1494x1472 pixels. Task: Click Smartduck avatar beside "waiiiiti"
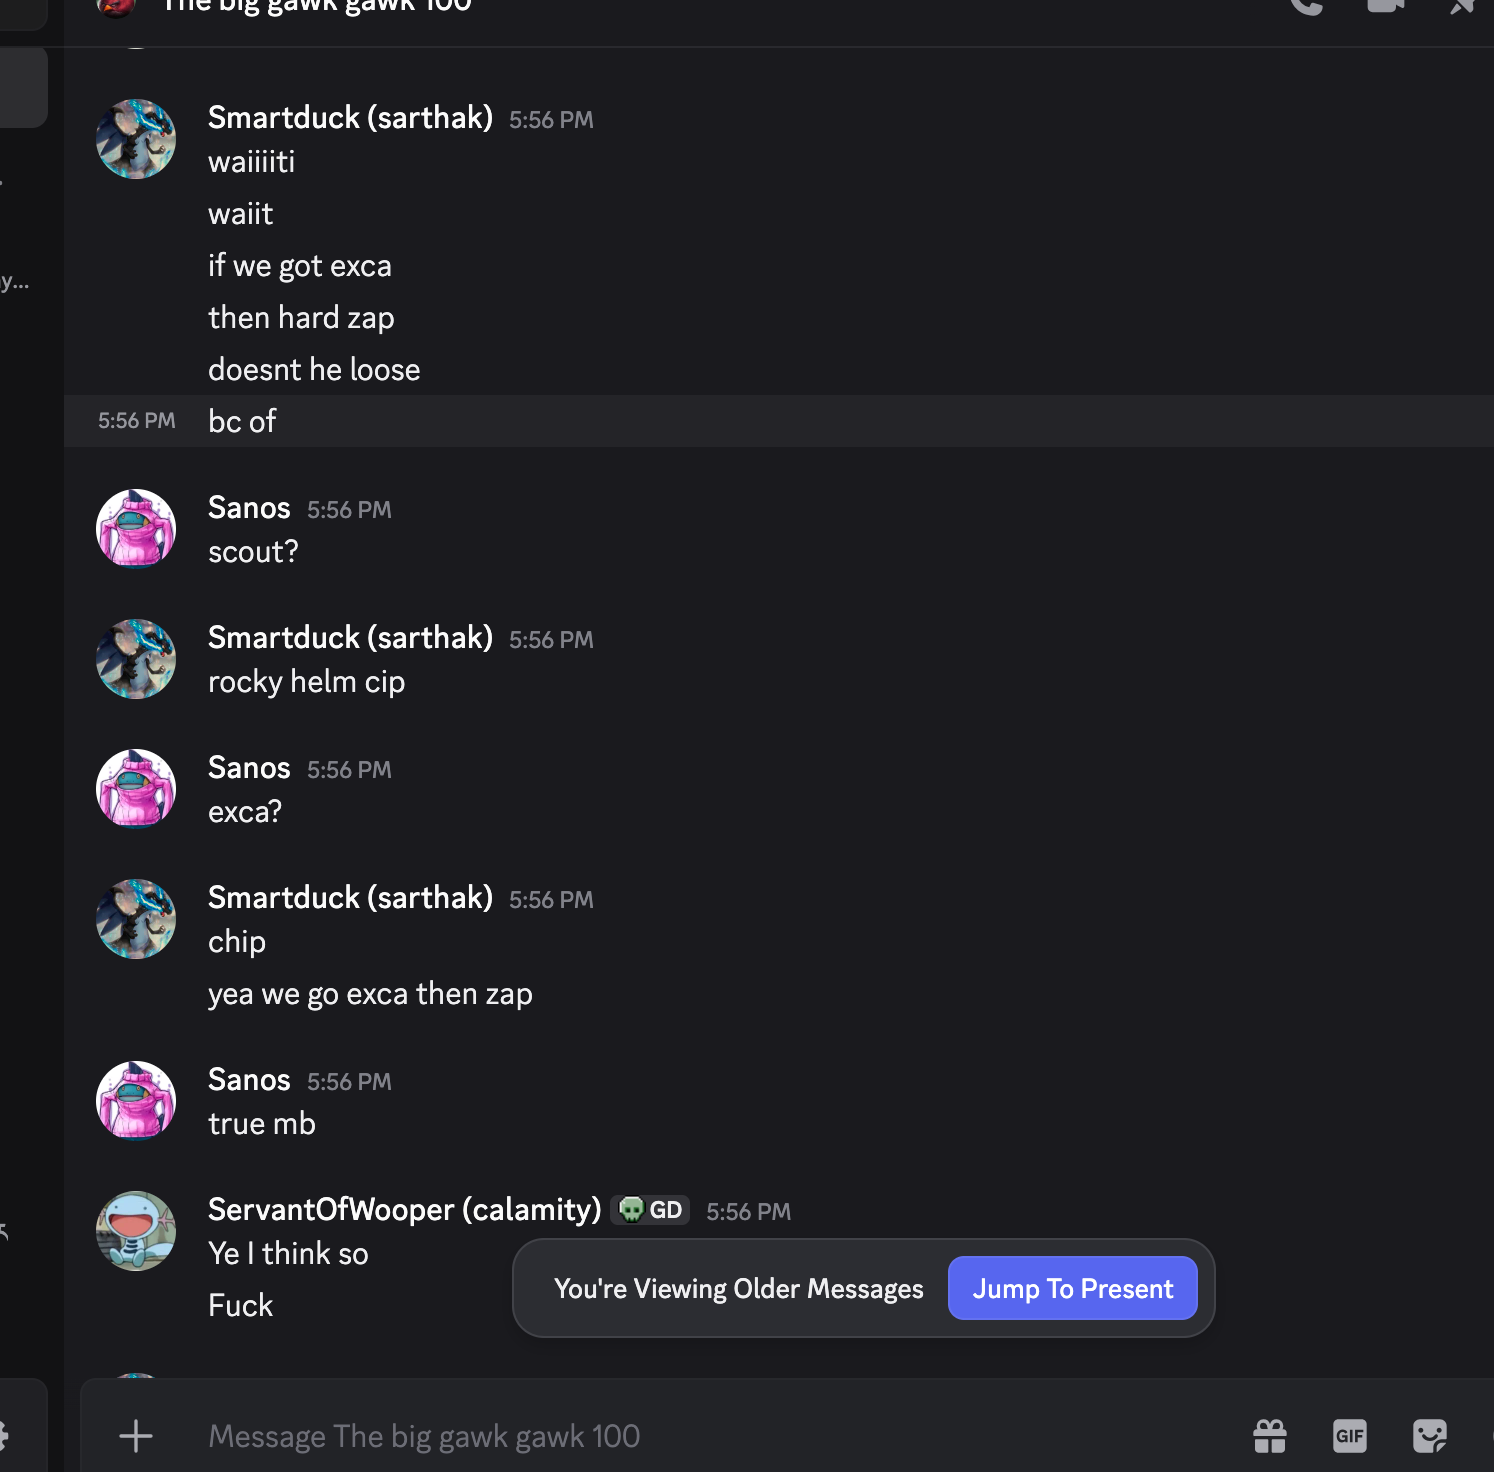coord(136,139)
